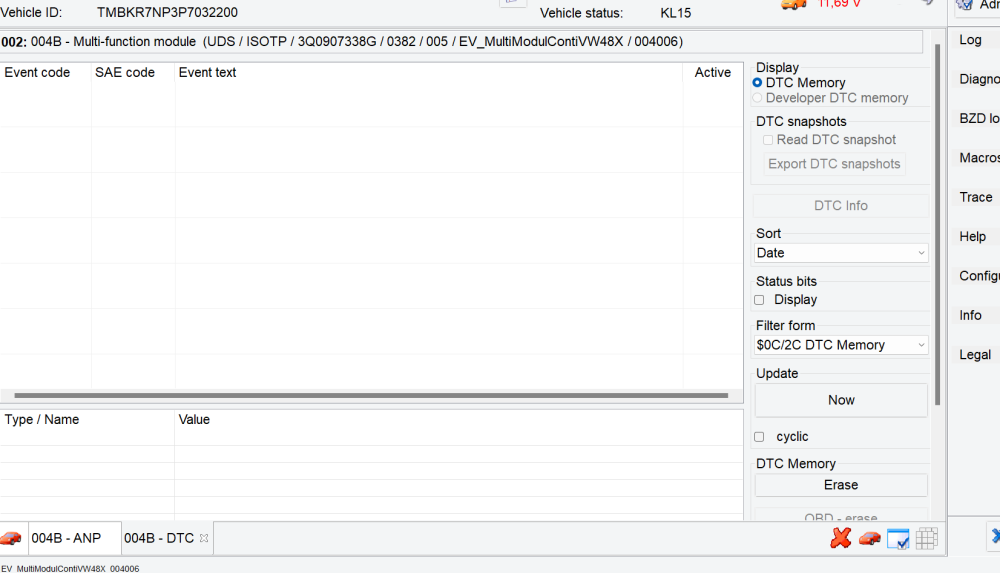Click the DTC Memory Erase button
Screen dimensions: 1000x573
(841, 485)
